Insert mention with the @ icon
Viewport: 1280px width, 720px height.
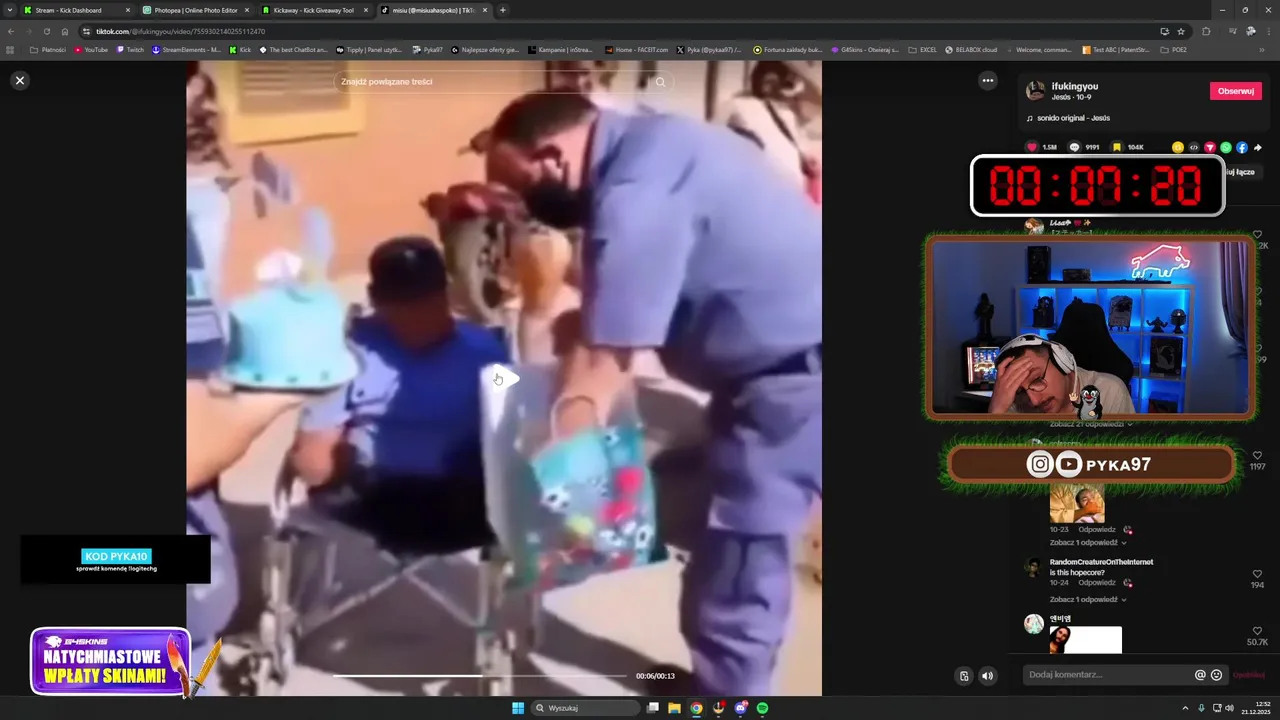(x=1200, y=675)
